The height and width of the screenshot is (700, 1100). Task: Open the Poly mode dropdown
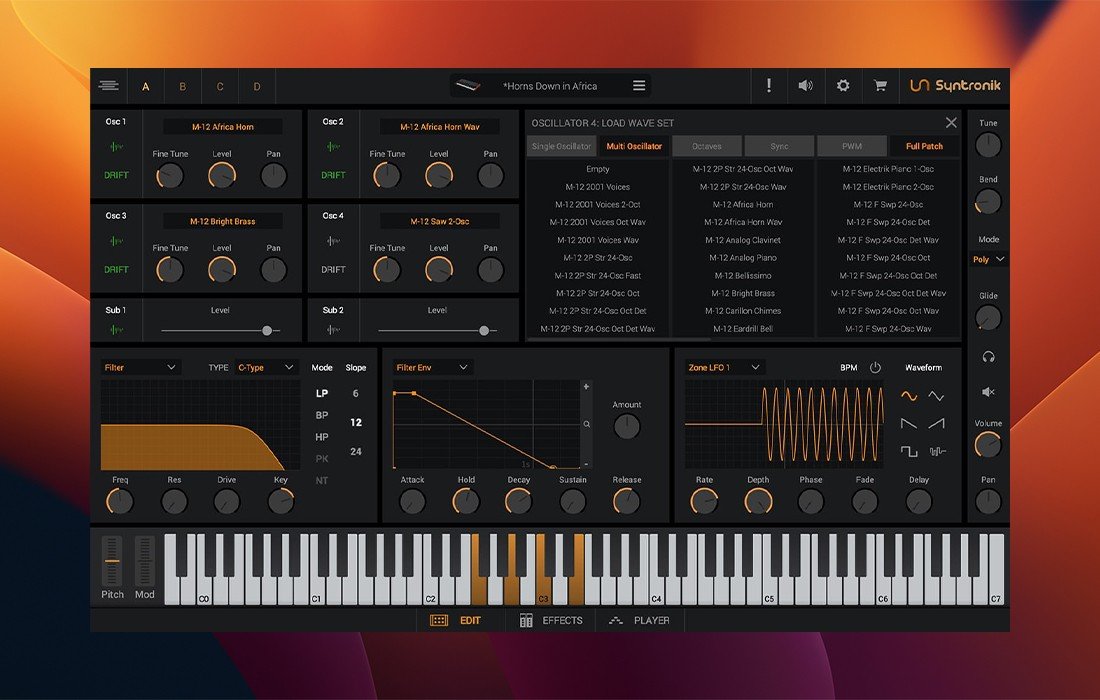coord(988,259)
